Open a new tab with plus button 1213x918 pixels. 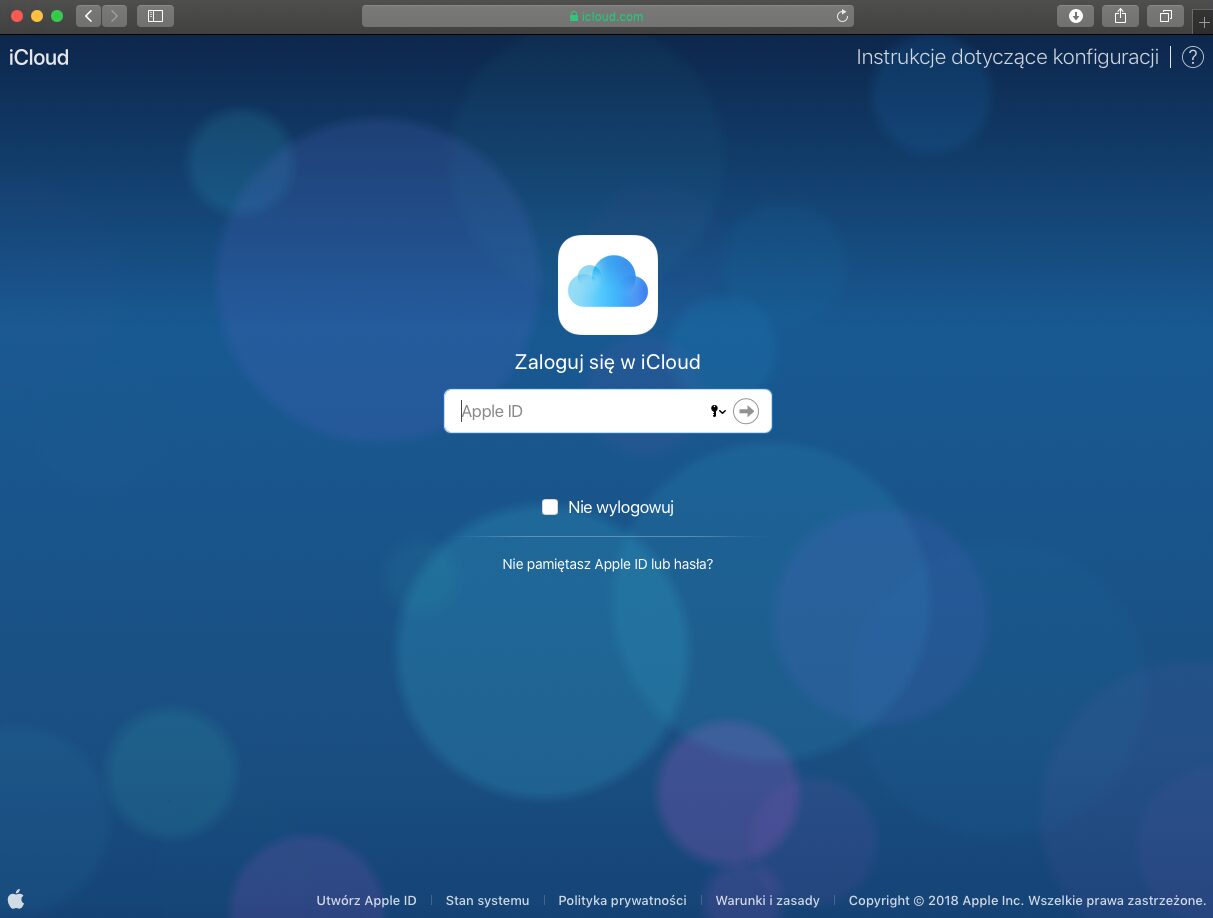pos(1203,21)
